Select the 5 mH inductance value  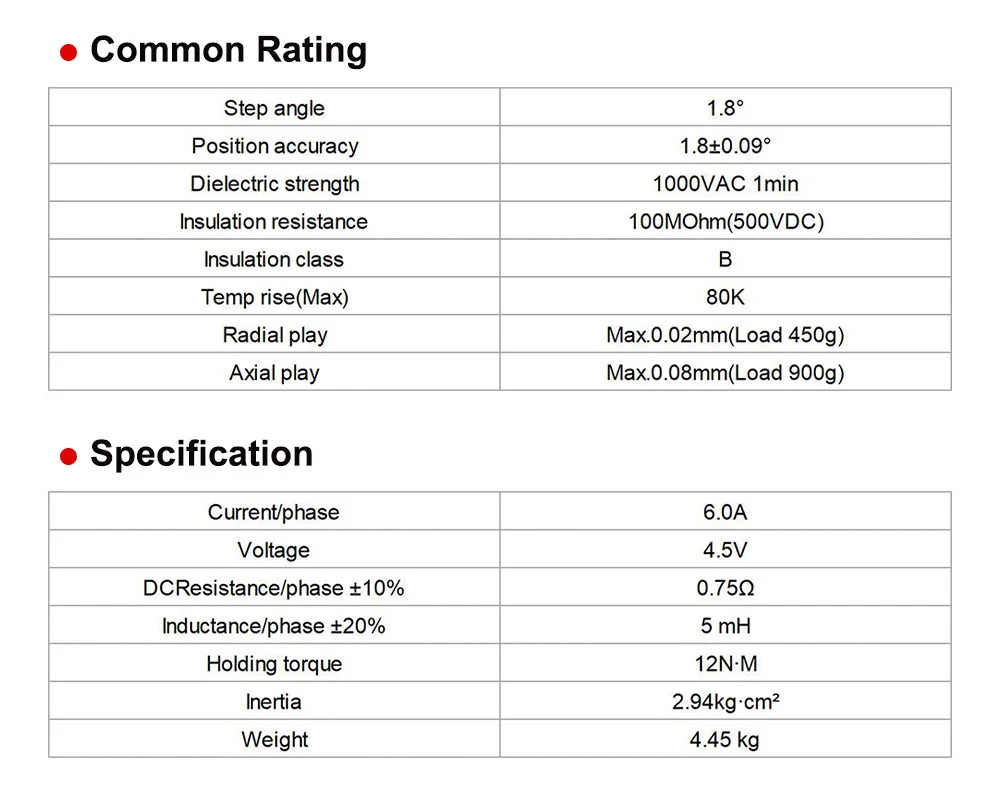coord(725,626)
